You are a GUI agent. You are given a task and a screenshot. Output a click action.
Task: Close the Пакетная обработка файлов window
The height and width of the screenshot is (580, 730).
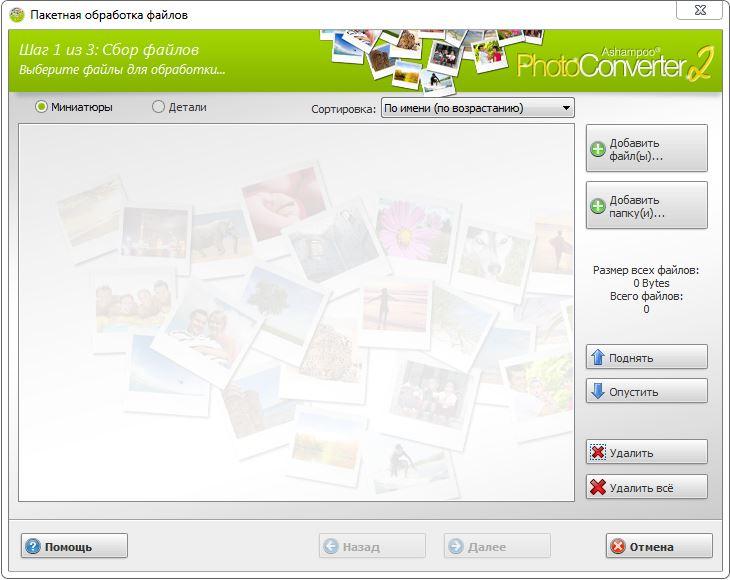pos(700,10)
